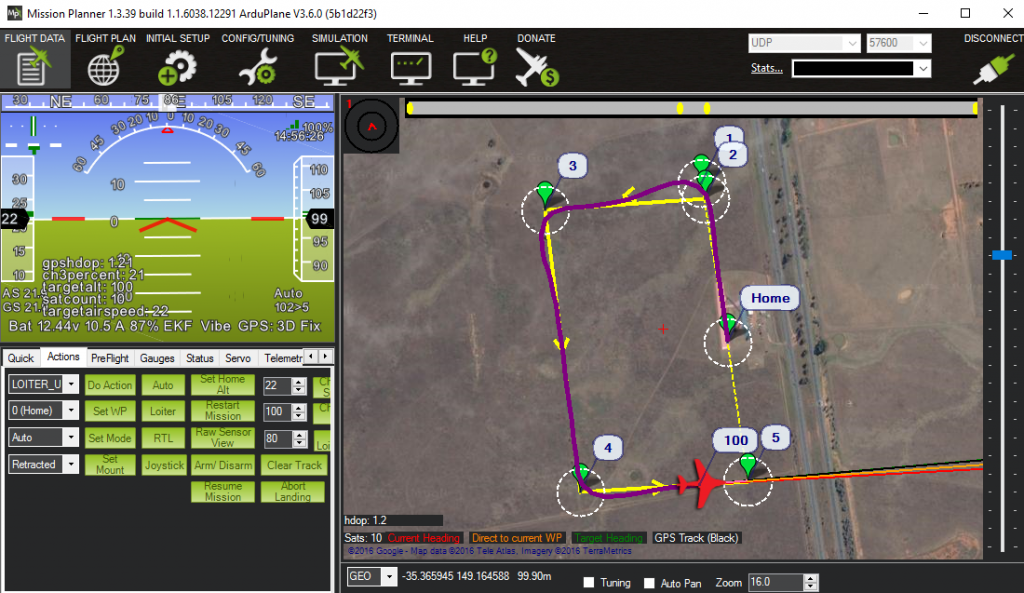Click the Auto mode button
This screenshot has height=593, width=1024.
coord(163,385)
